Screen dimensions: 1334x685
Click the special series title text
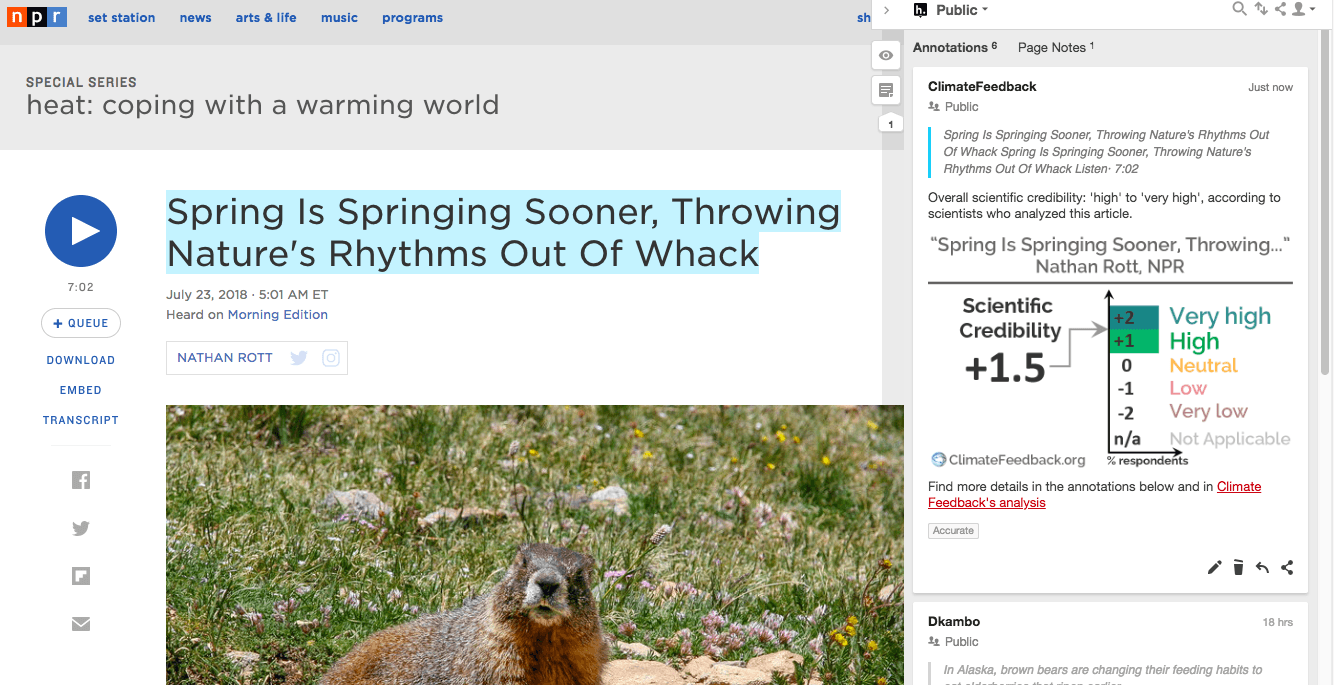(x=263, y=105)
